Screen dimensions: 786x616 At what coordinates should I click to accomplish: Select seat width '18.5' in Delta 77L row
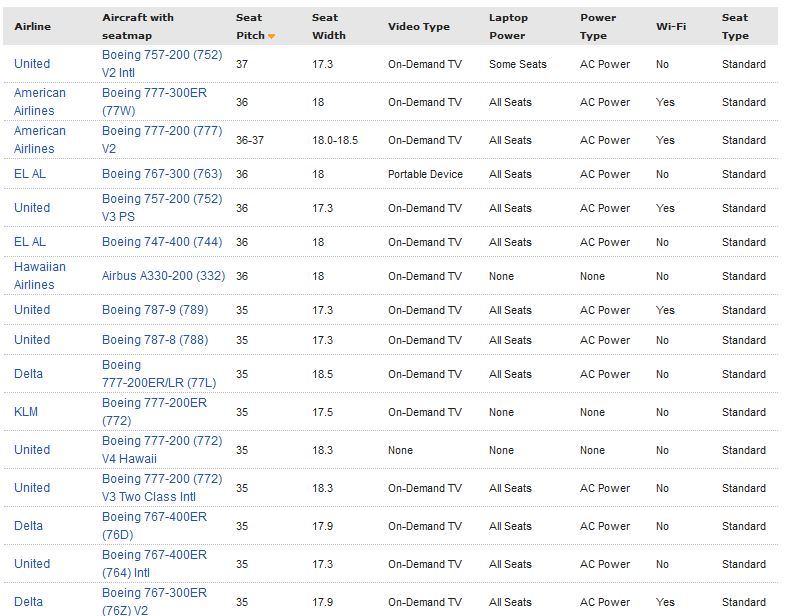click(x=322, y=374)
